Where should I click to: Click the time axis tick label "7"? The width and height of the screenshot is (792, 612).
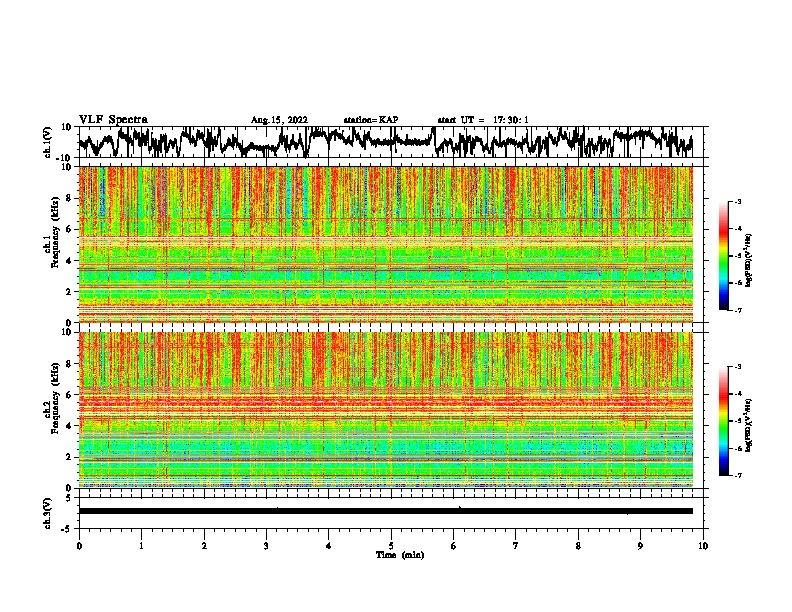click(x=516, y=546)
